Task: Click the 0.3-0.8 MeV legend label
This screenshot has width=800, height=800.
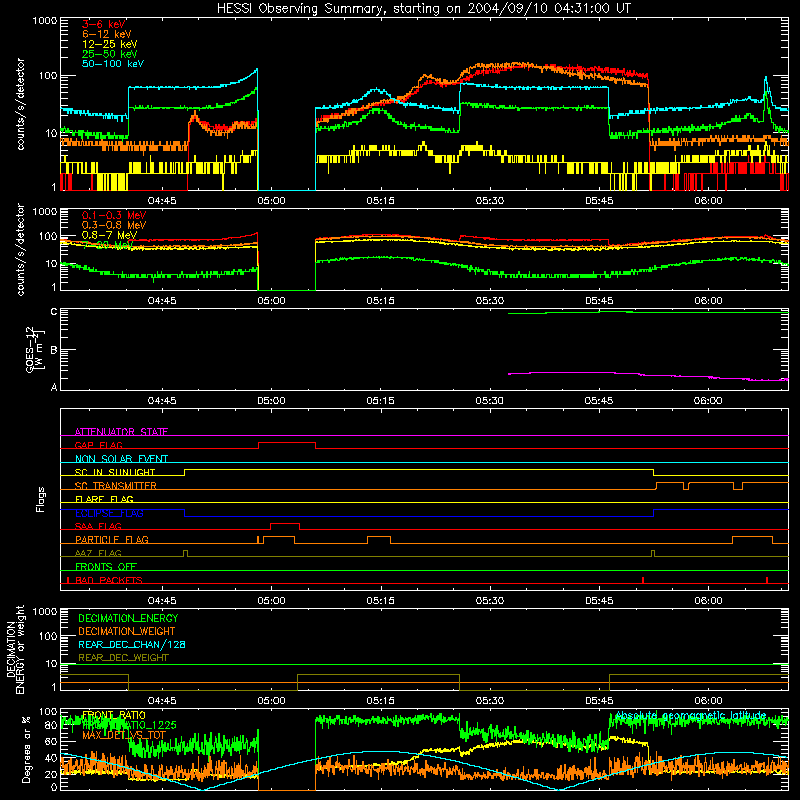Action: 114,225
